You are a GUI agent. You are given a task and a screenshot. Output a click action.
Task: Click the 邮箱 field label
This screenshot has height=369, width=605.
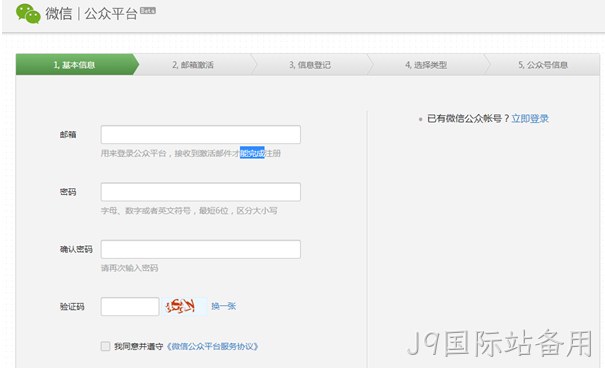point(68,134)
